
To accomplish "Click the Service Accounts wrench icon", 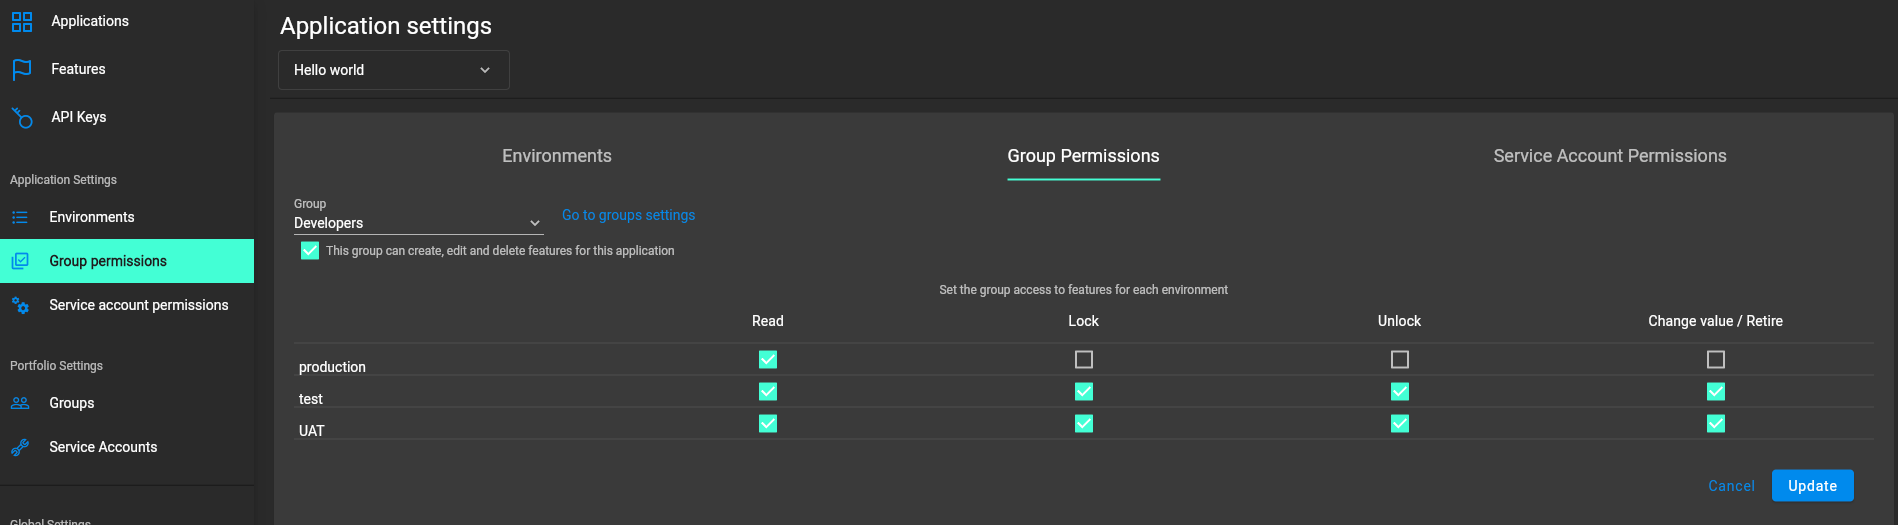I will [20, 447].
